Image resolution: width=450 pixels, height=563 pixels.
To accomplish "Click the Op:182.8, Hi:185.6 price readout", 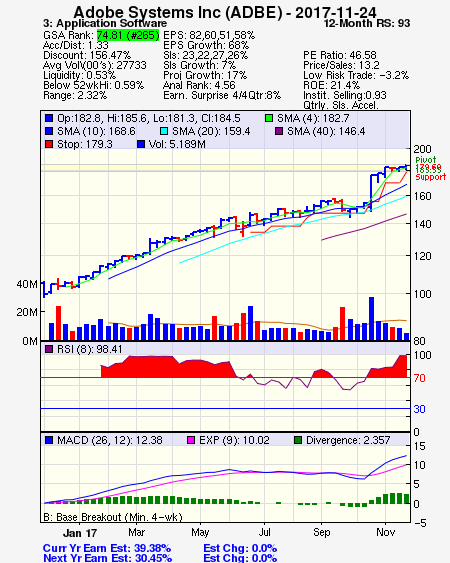I will [149, 118].
